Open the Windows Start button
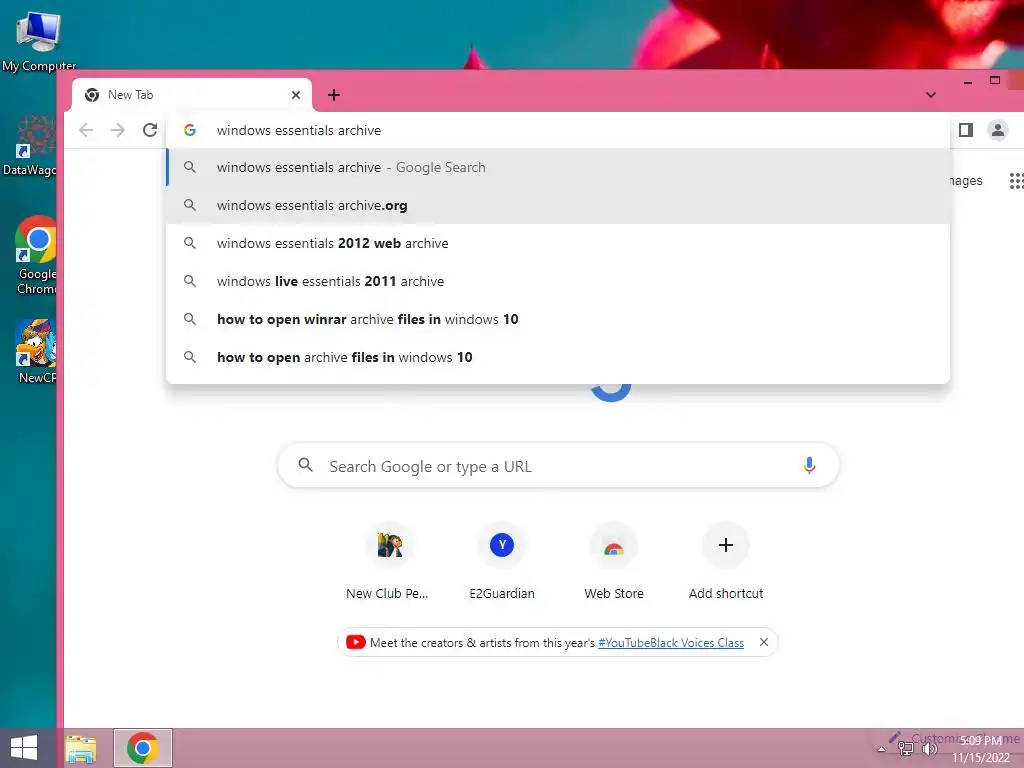 [24, 748]
